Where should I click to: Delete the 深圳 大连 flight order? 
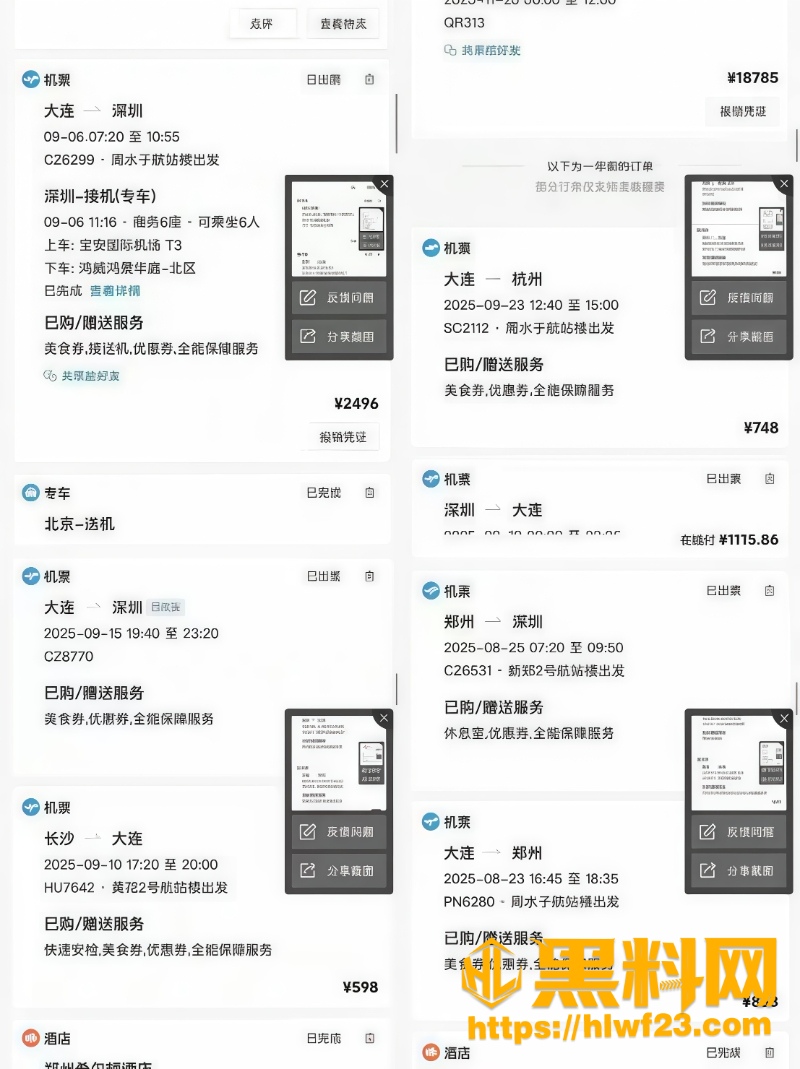[769, 479]
